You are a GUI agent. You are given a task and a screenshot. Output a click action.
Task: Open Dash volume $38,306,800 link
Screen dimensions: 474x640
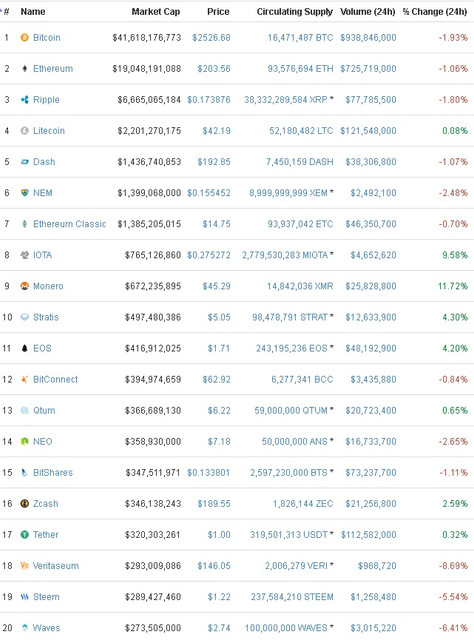coord(371,162)
